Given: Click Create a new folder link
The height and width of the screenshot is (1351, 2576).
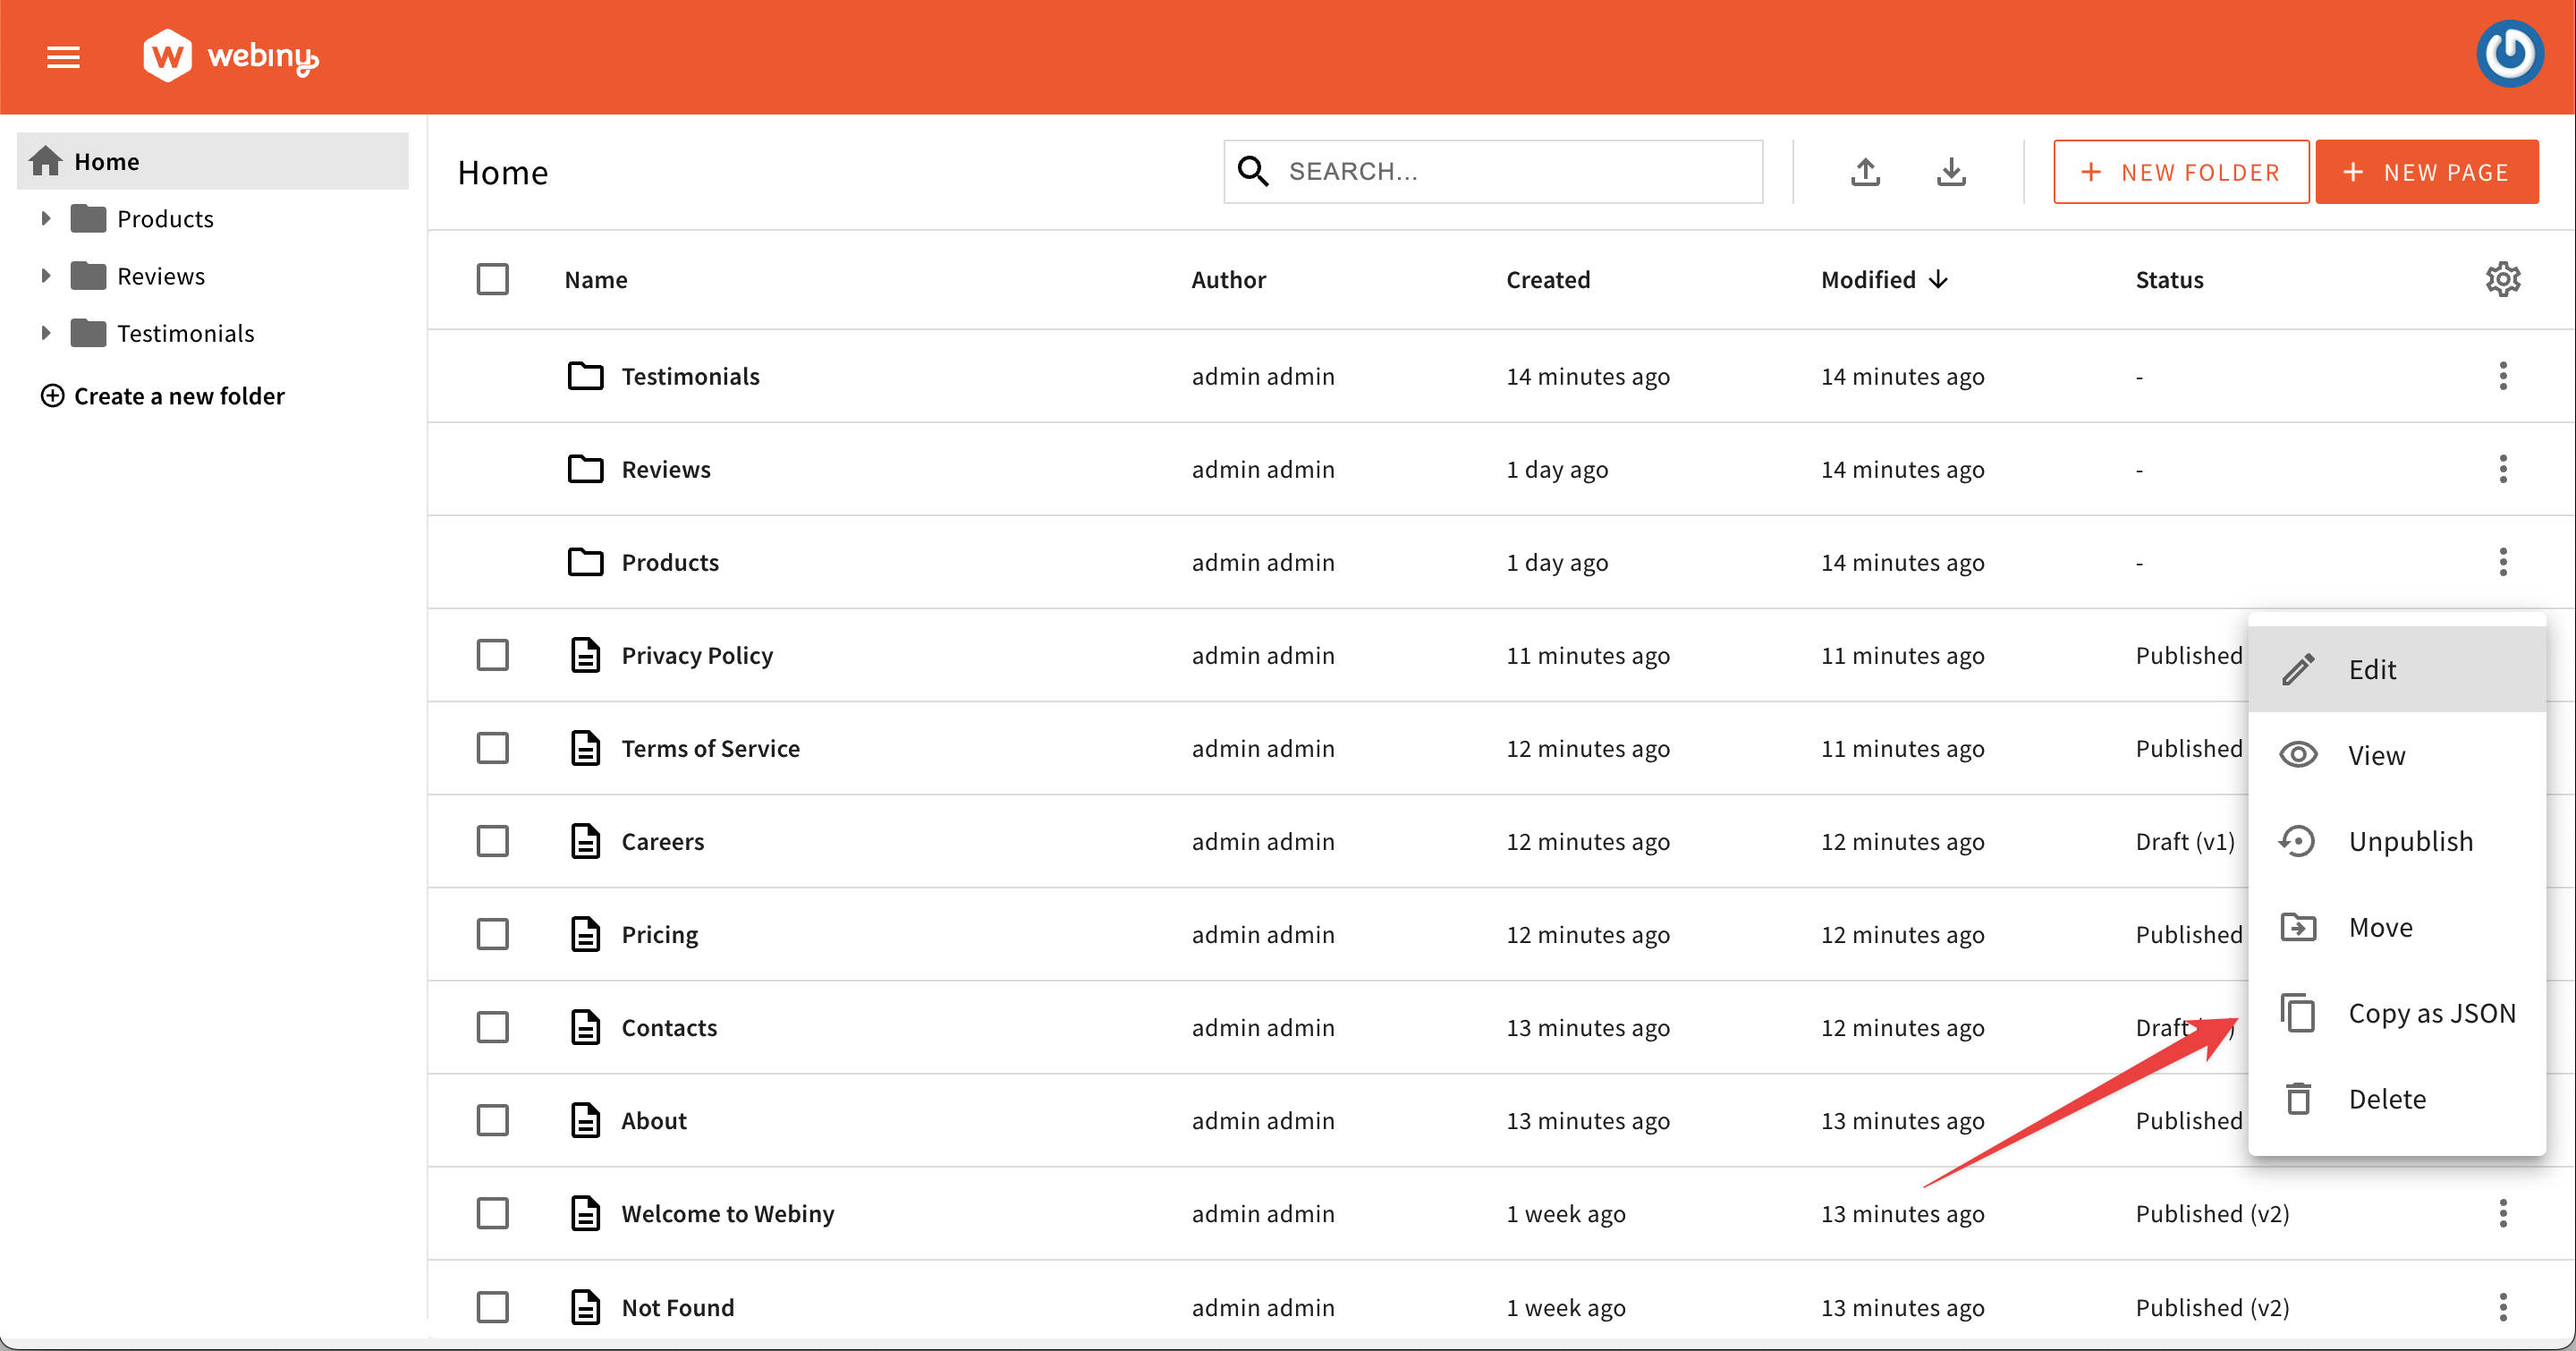Looking at the screenshot, I should tap(163, 396).
